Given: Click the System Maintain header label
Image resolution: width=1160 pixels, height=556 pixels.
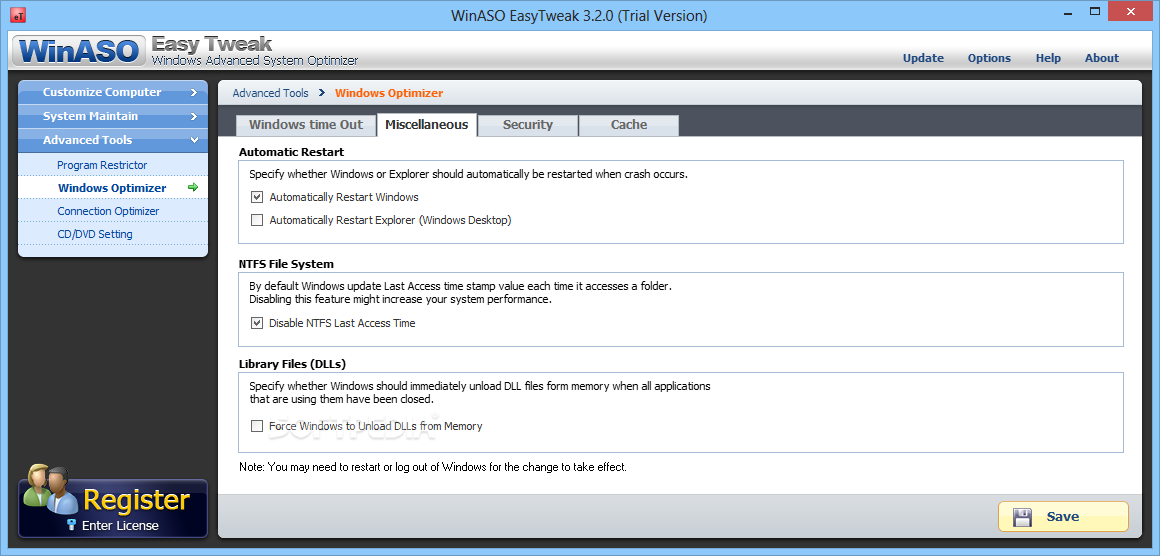Looking at the screenshot, I should [x=90, y=116].
